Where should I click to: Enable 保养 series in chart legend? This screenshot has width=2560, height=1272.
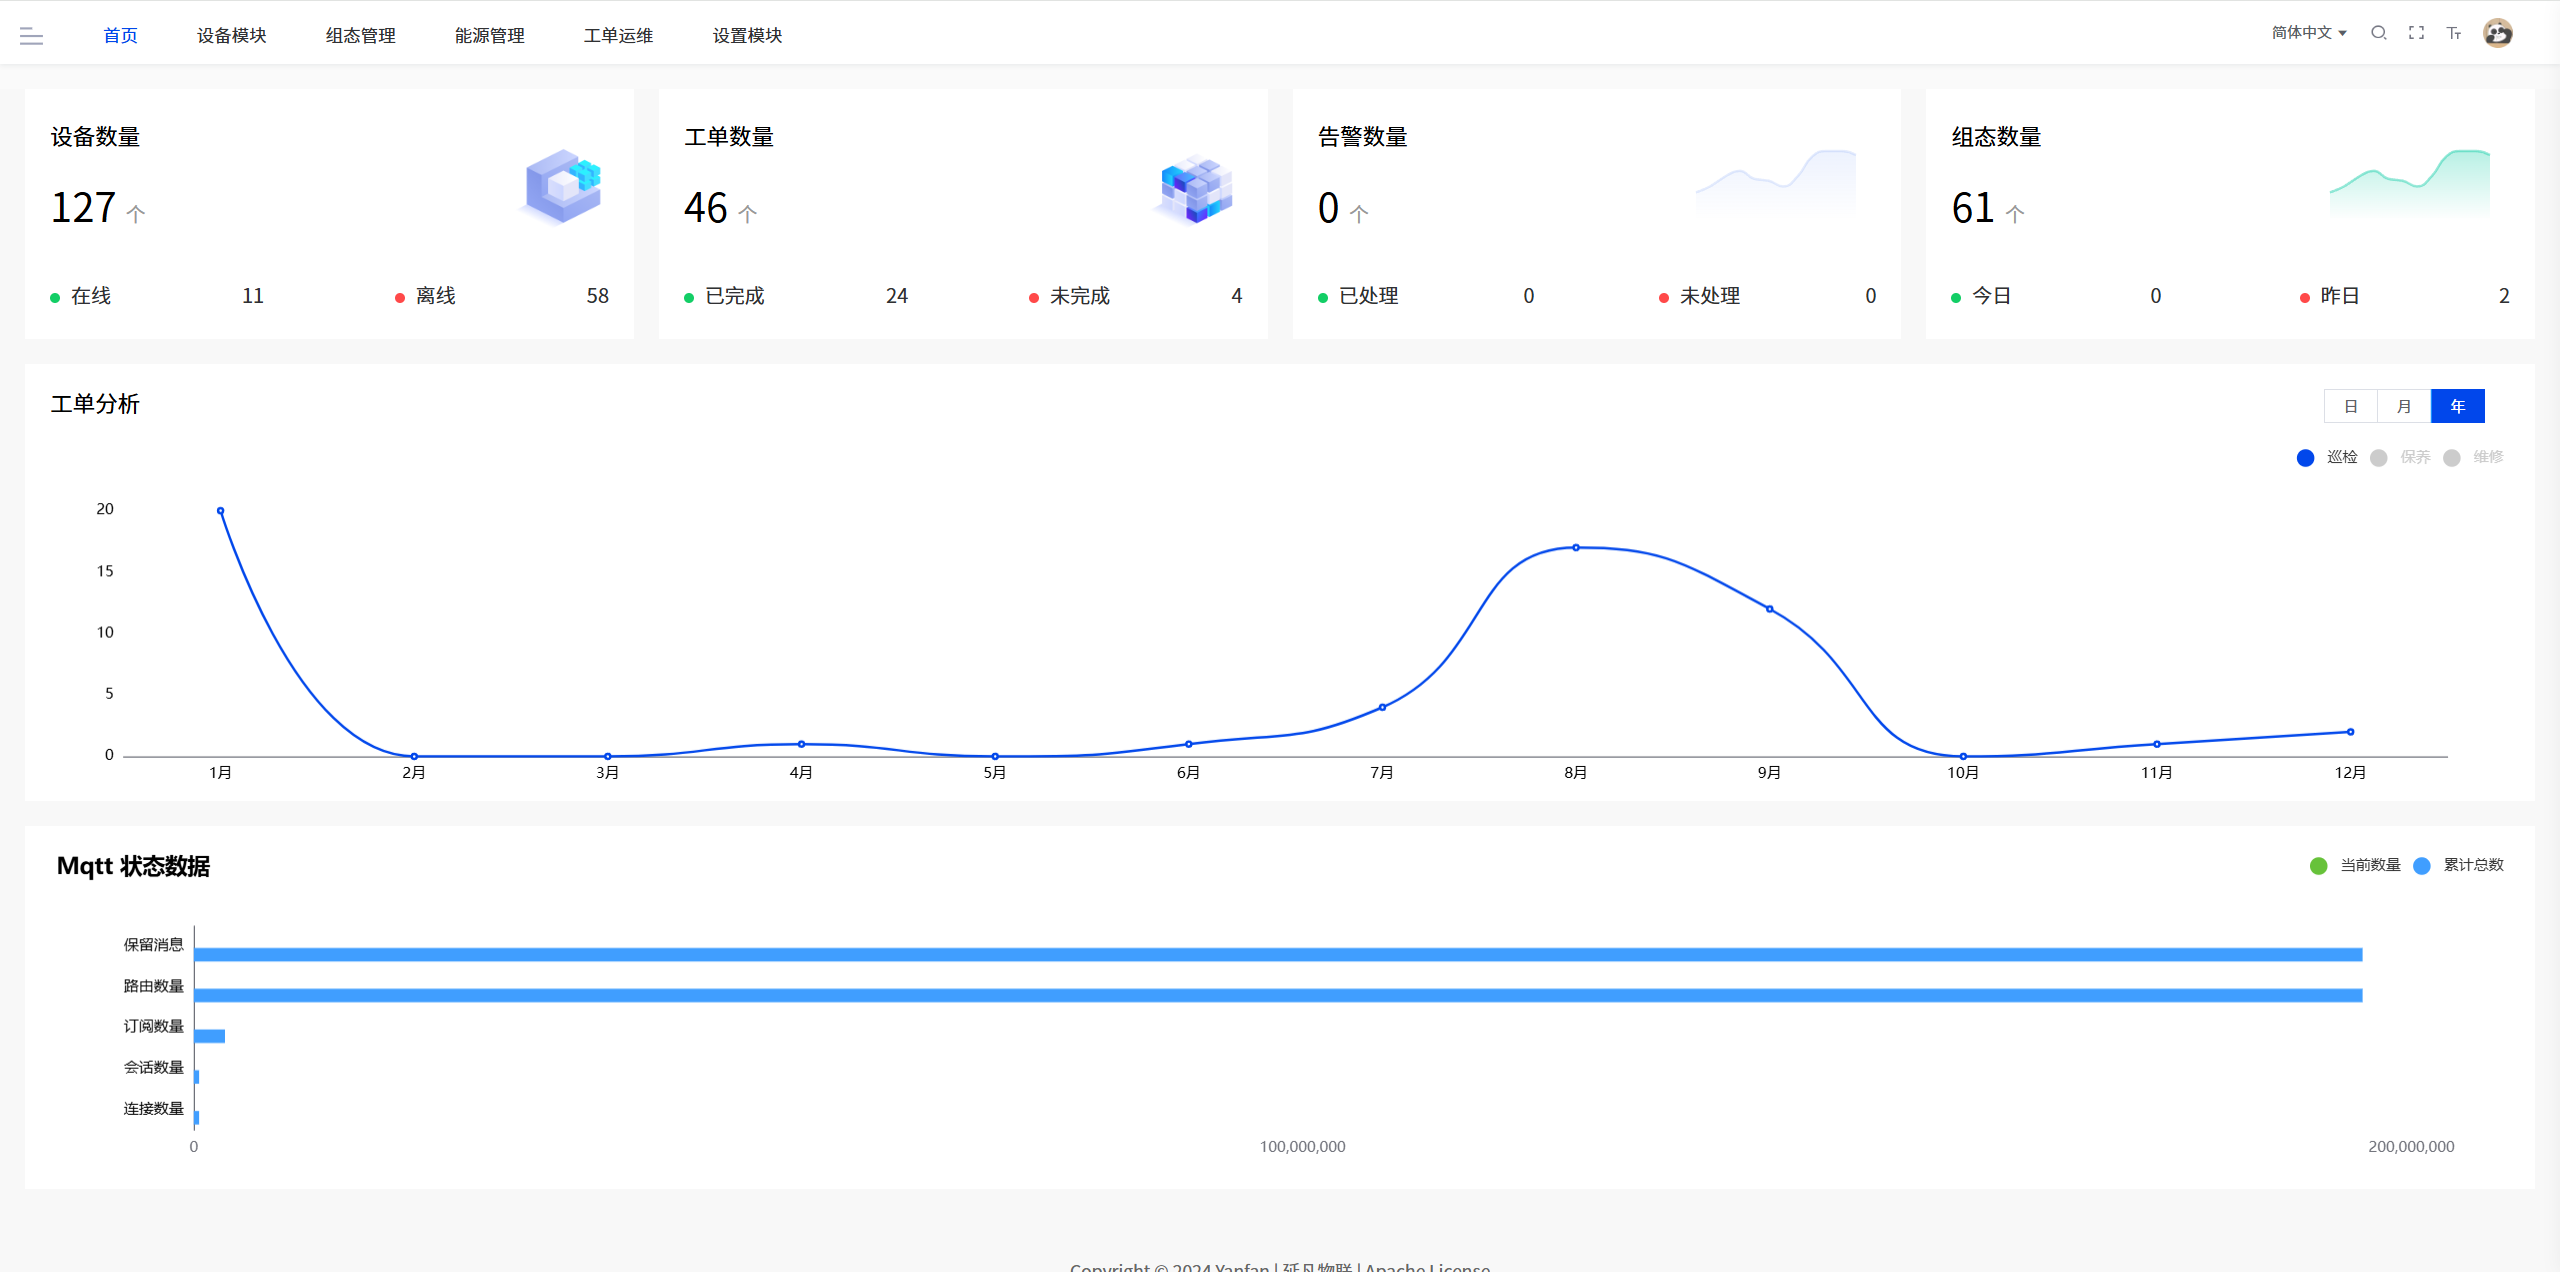coord(2379,457)
